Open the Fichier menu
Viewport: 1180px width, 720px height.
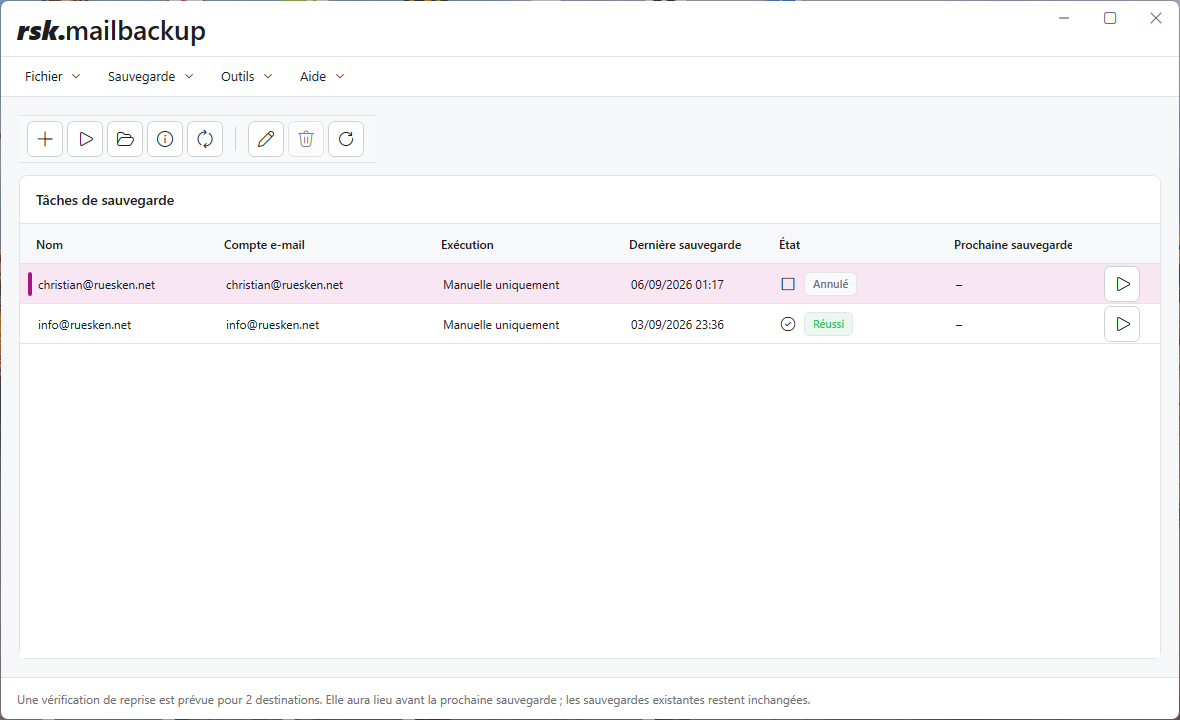point(53,77)
